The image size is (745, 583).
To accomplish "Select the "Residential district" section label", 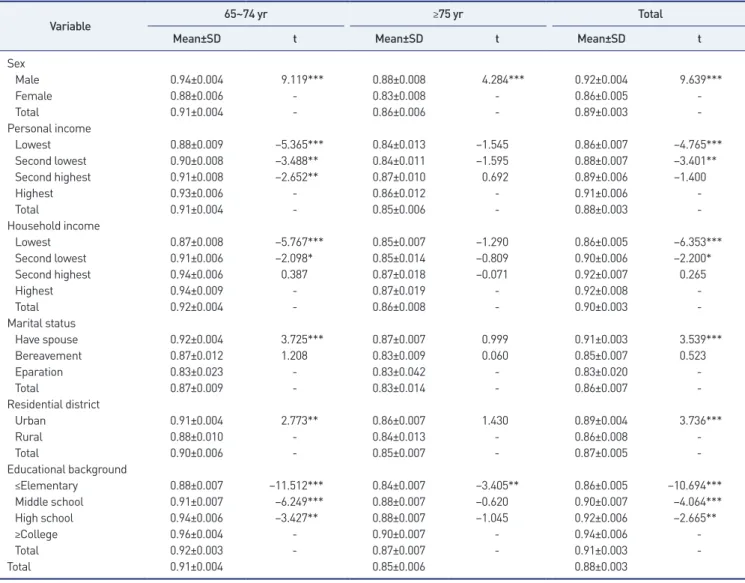I will [x=53, y=404].
